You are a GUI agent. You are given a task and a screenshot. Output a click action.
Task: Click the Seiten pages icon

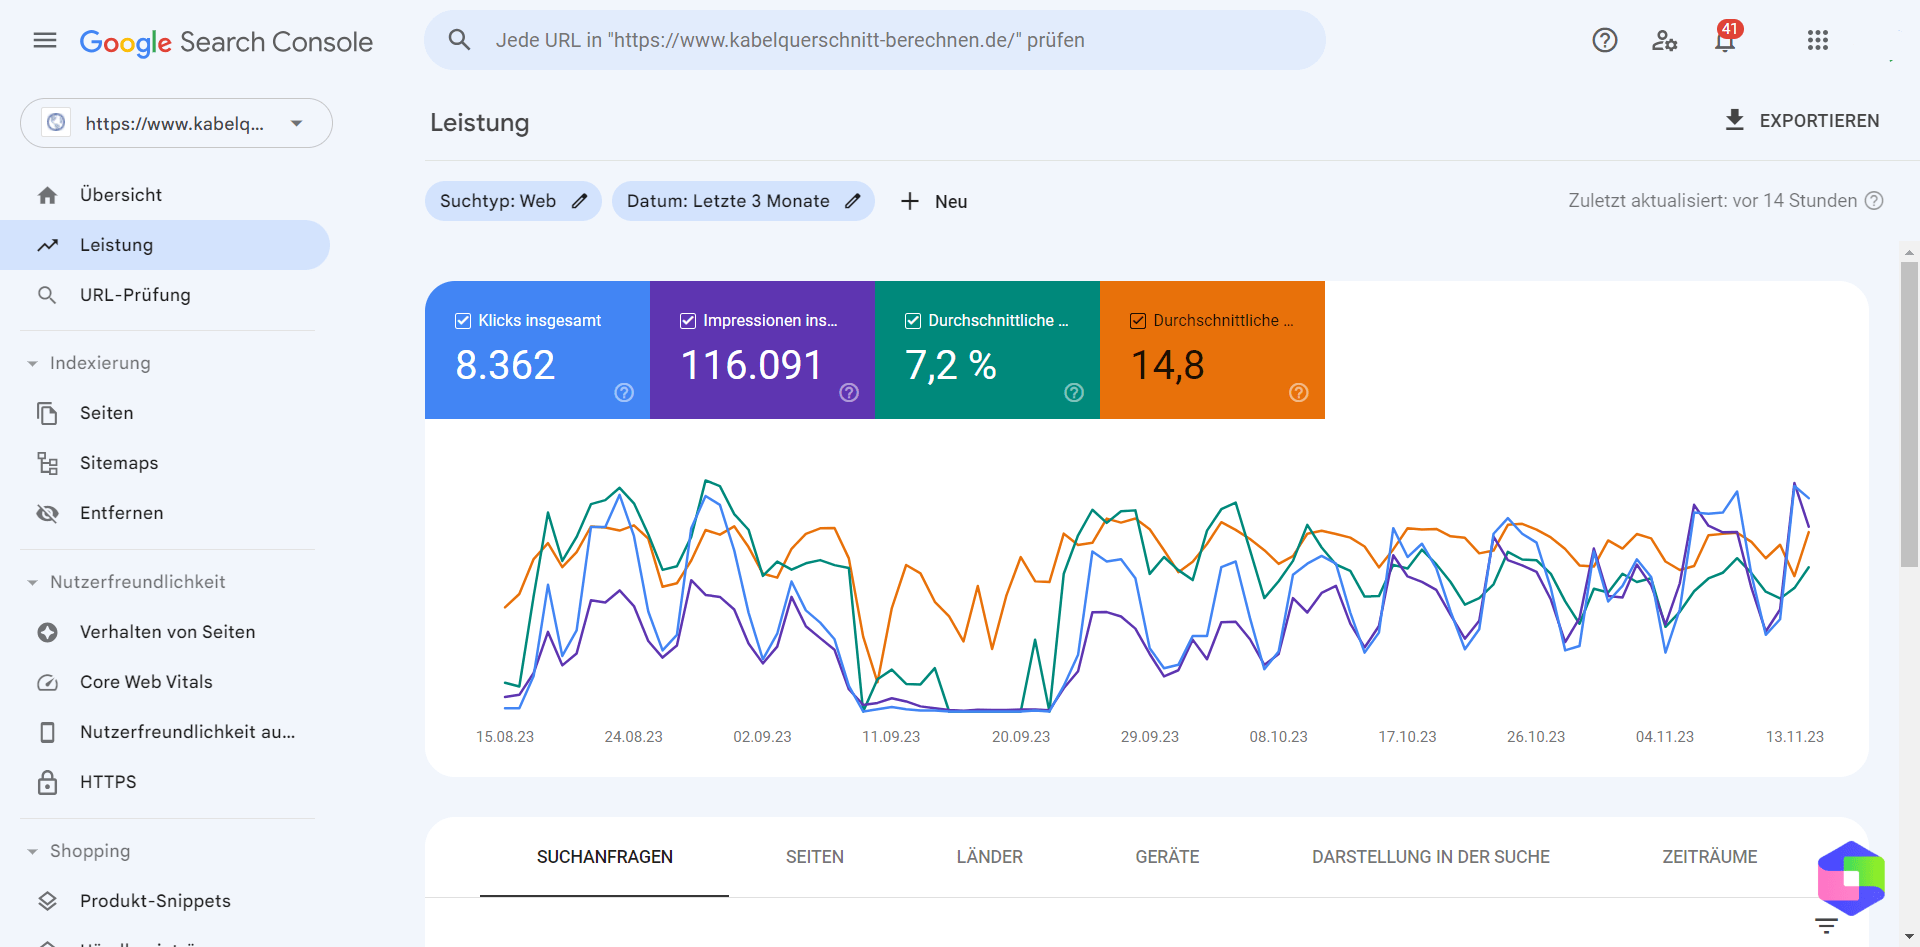[x=47, y=413]
